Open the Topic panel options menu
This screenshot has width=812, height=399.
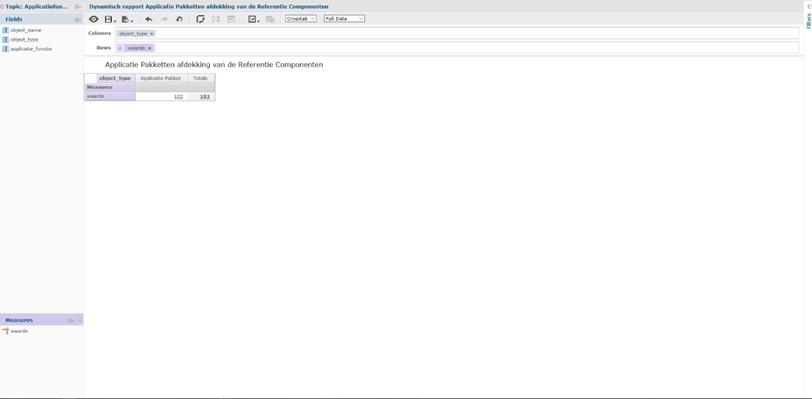[78, 7]
